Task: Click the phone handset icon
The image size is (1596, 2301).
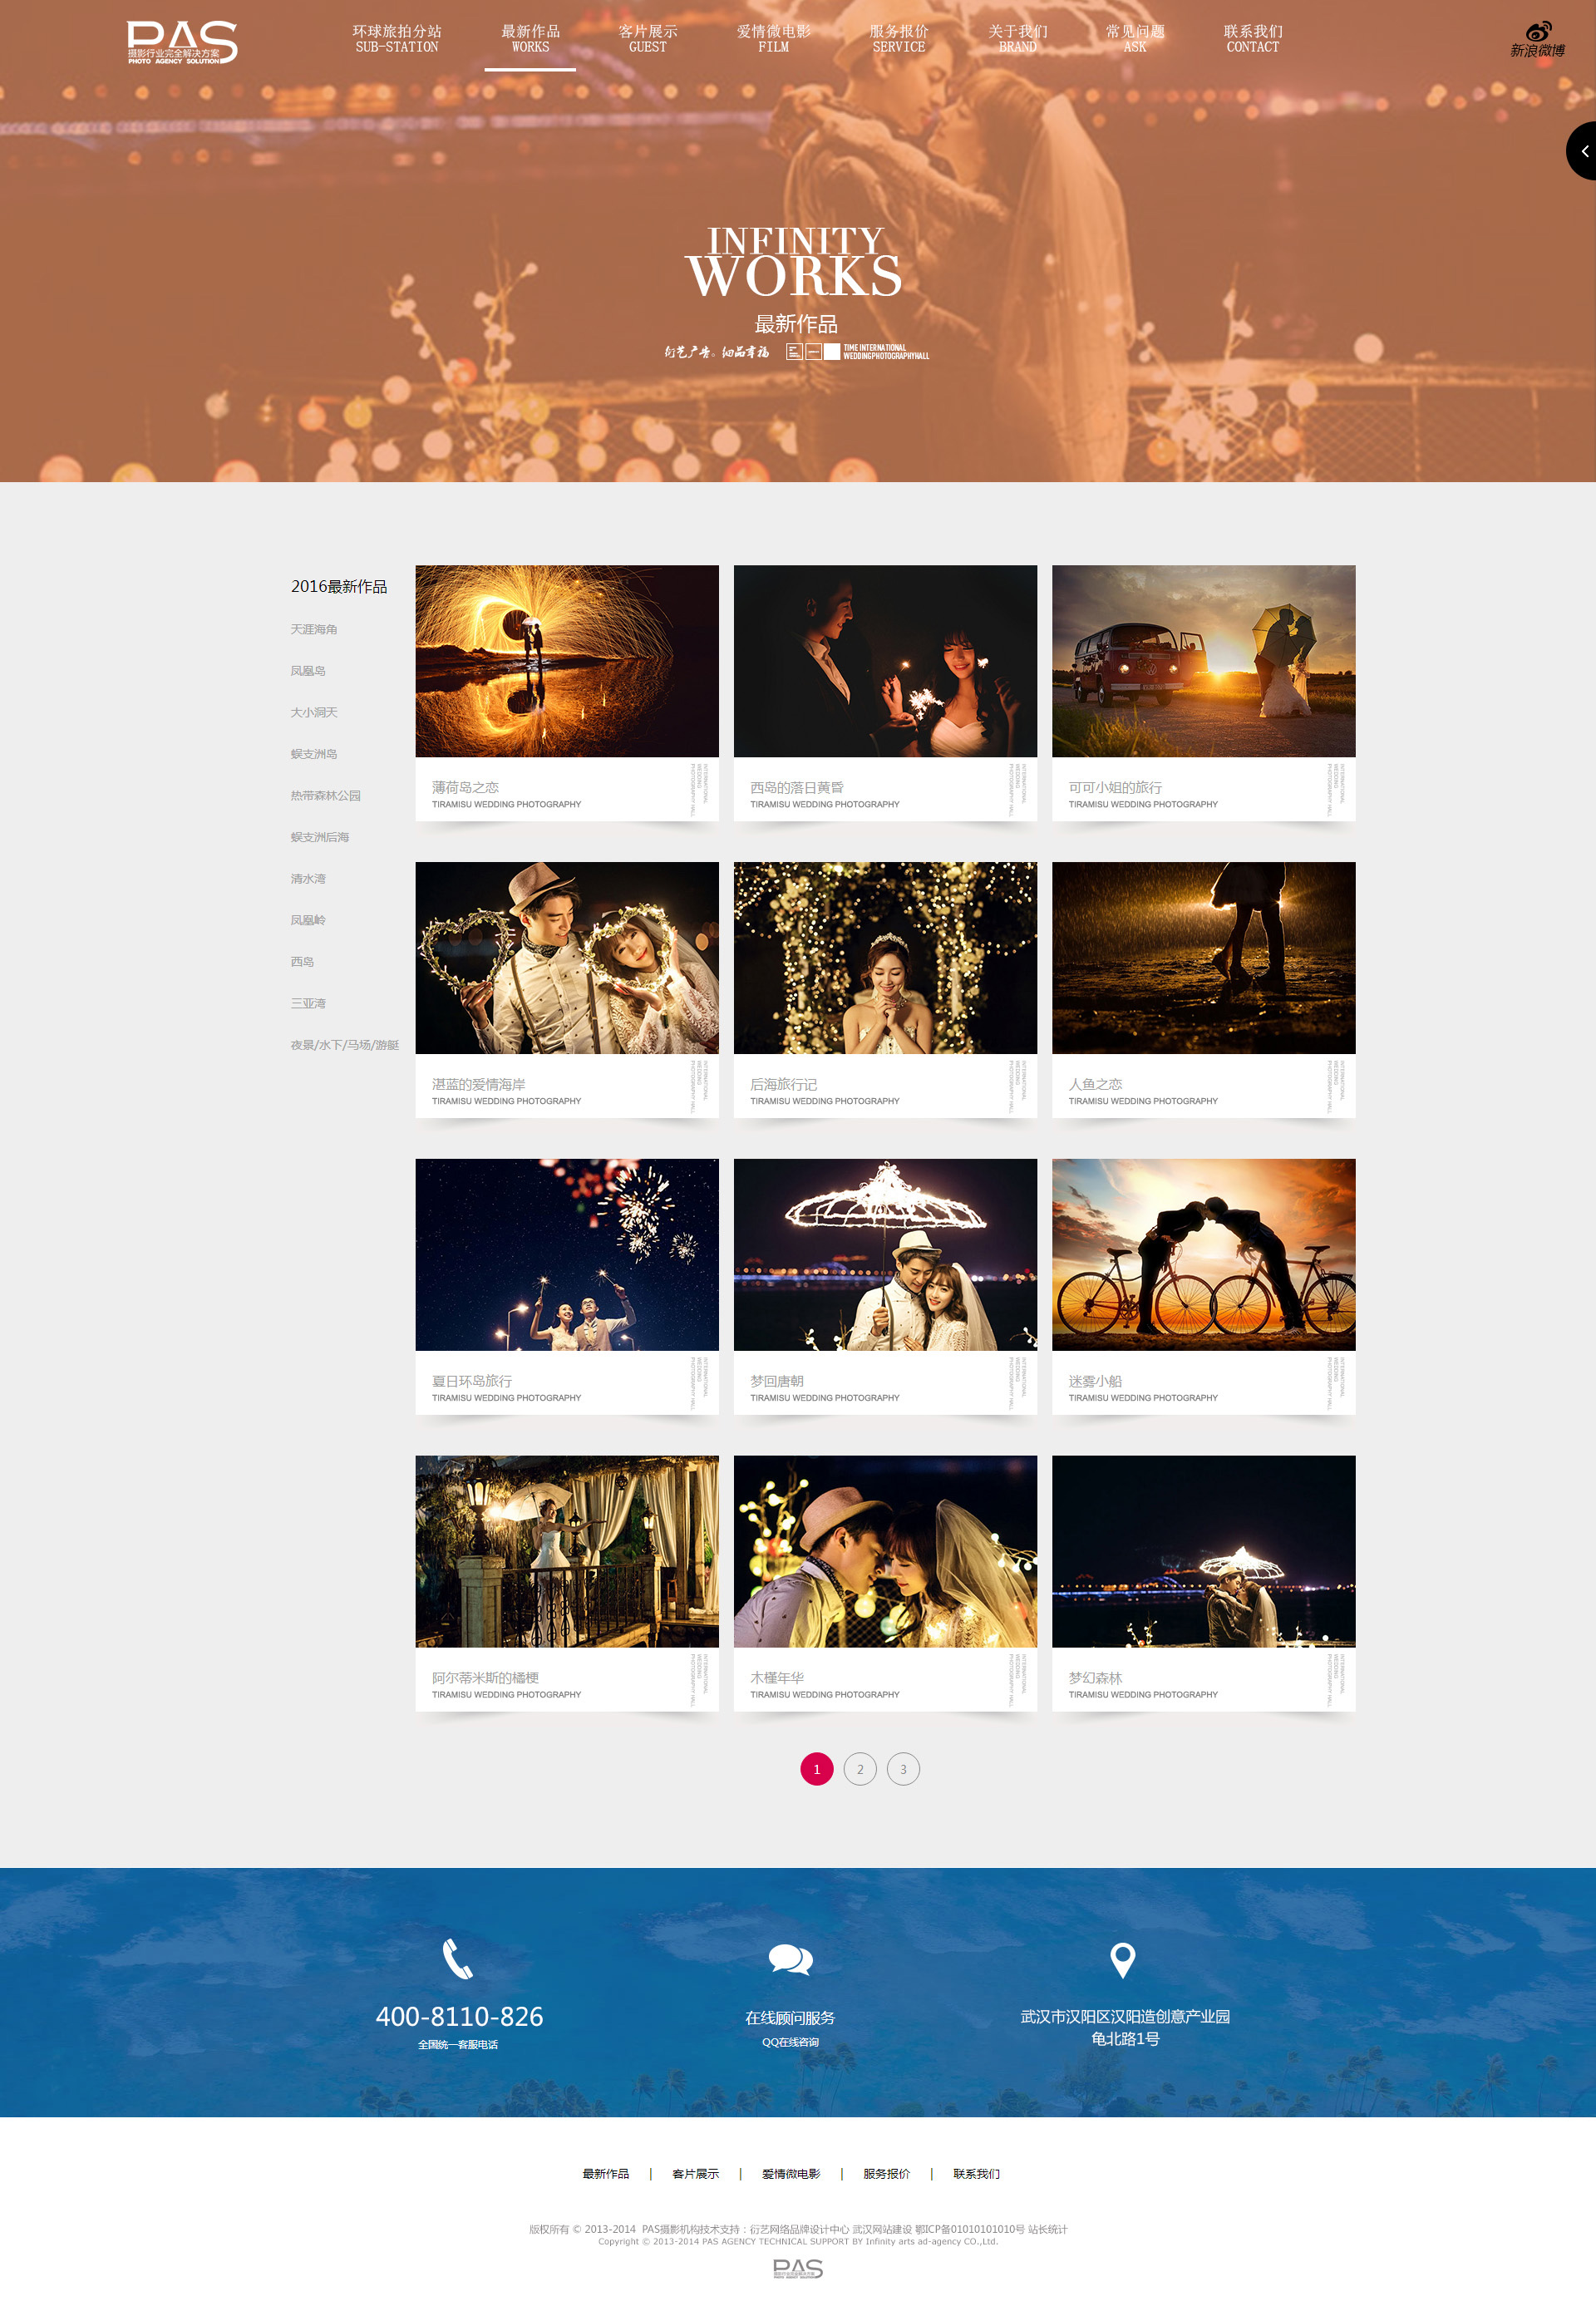Action: [457, 1958]
